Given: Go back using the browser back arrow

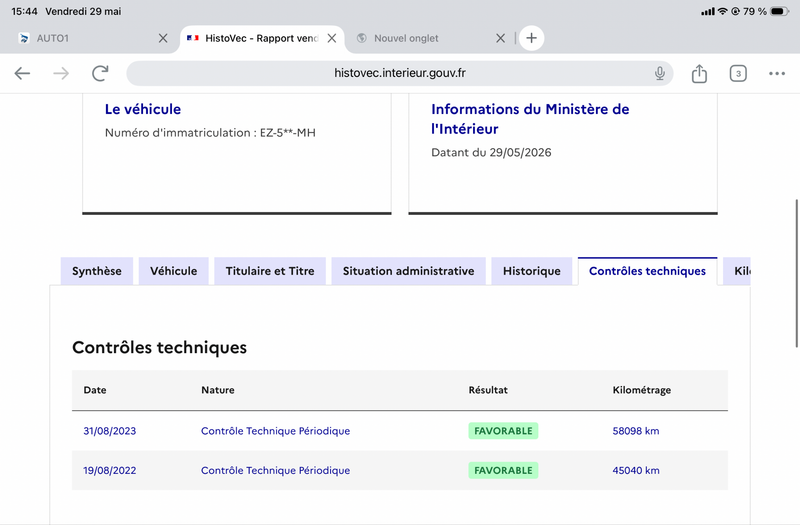Looking at the screenshot, I should 22,73.
